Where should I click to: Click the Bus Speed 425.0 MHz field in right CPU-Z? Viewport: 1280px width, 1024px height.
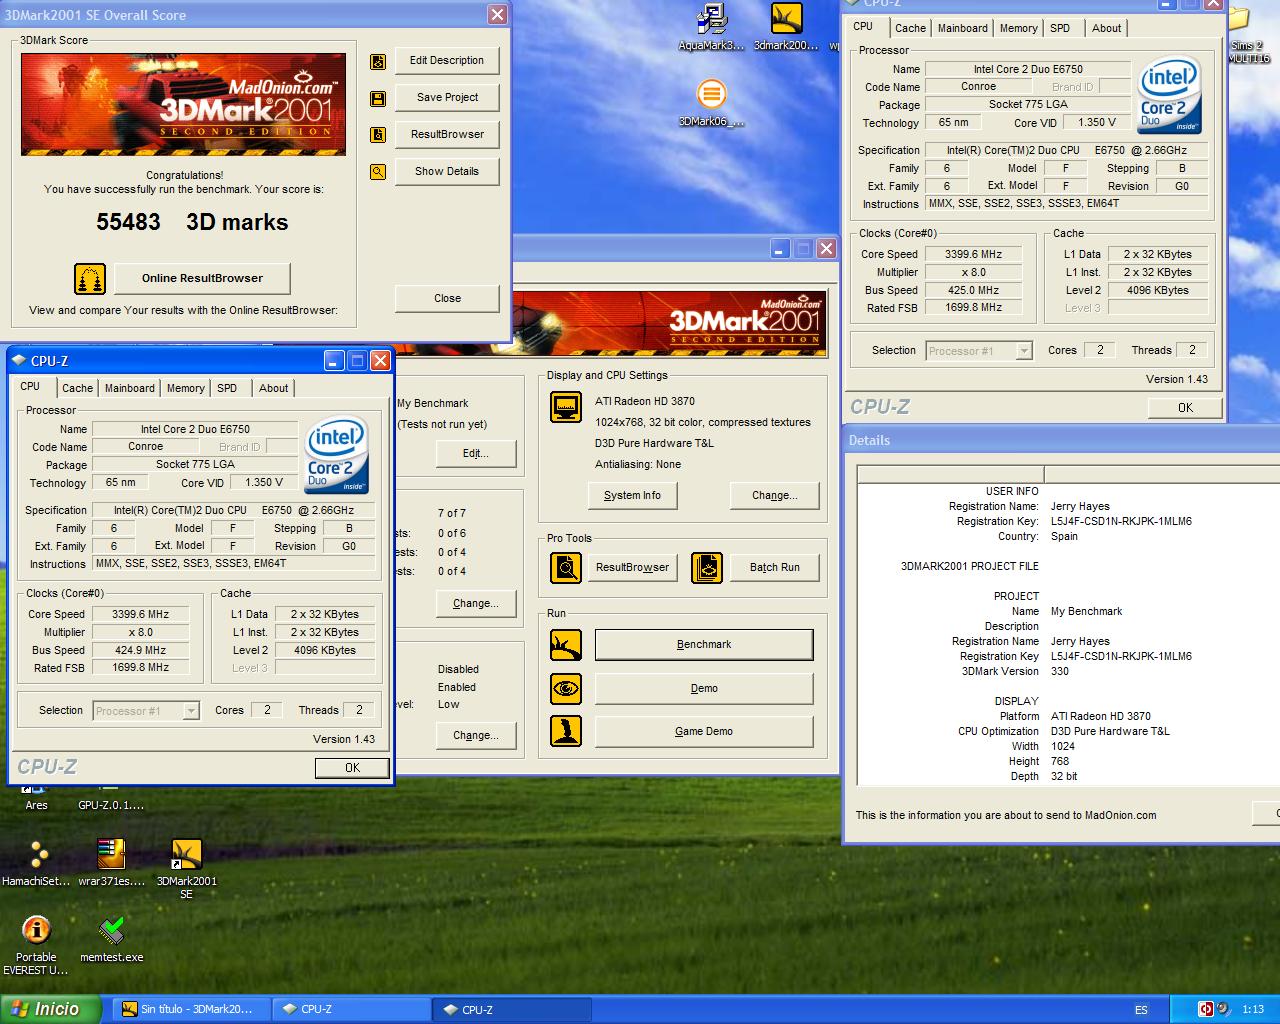pos(974,290)
